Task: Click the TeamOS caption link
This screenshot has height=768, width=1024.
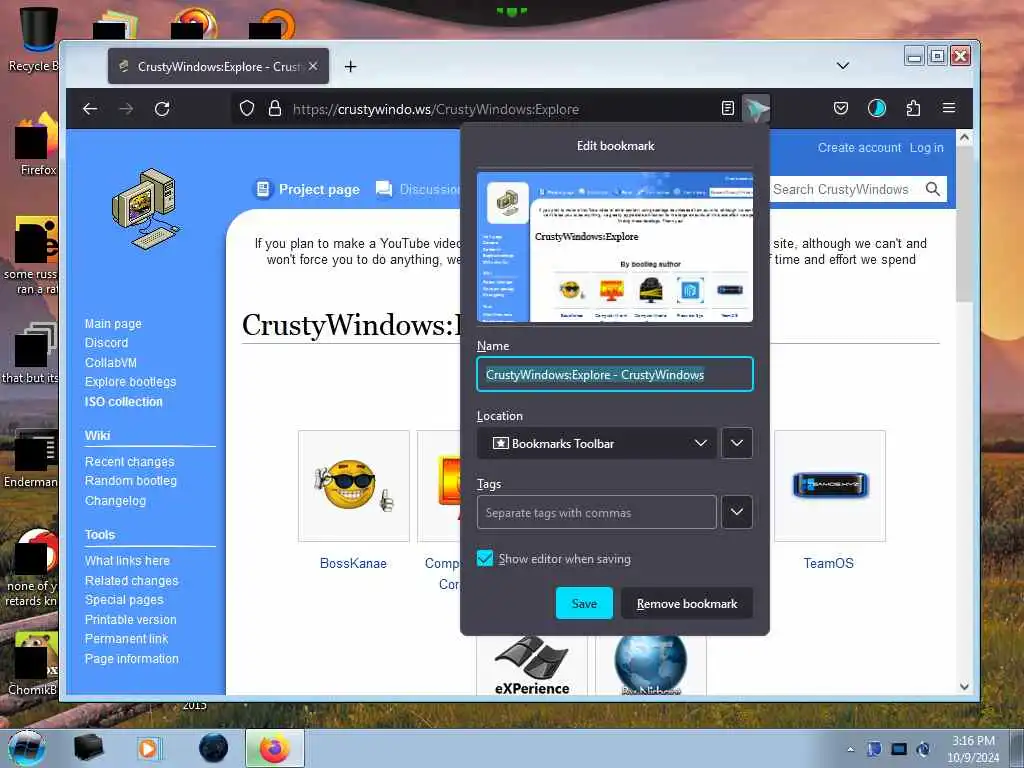Action: [x=829, y=563]
